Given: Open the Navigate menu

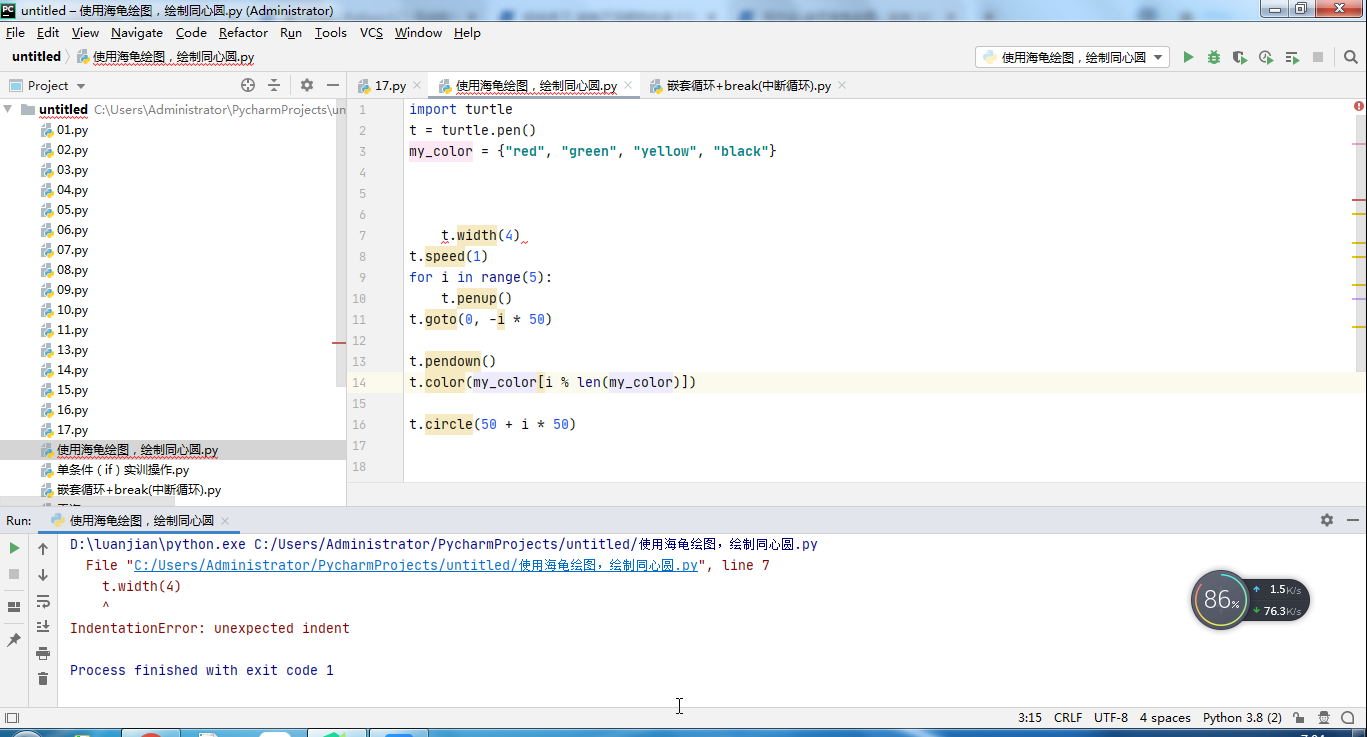Looking at the screenshot, I should [137, 33].
